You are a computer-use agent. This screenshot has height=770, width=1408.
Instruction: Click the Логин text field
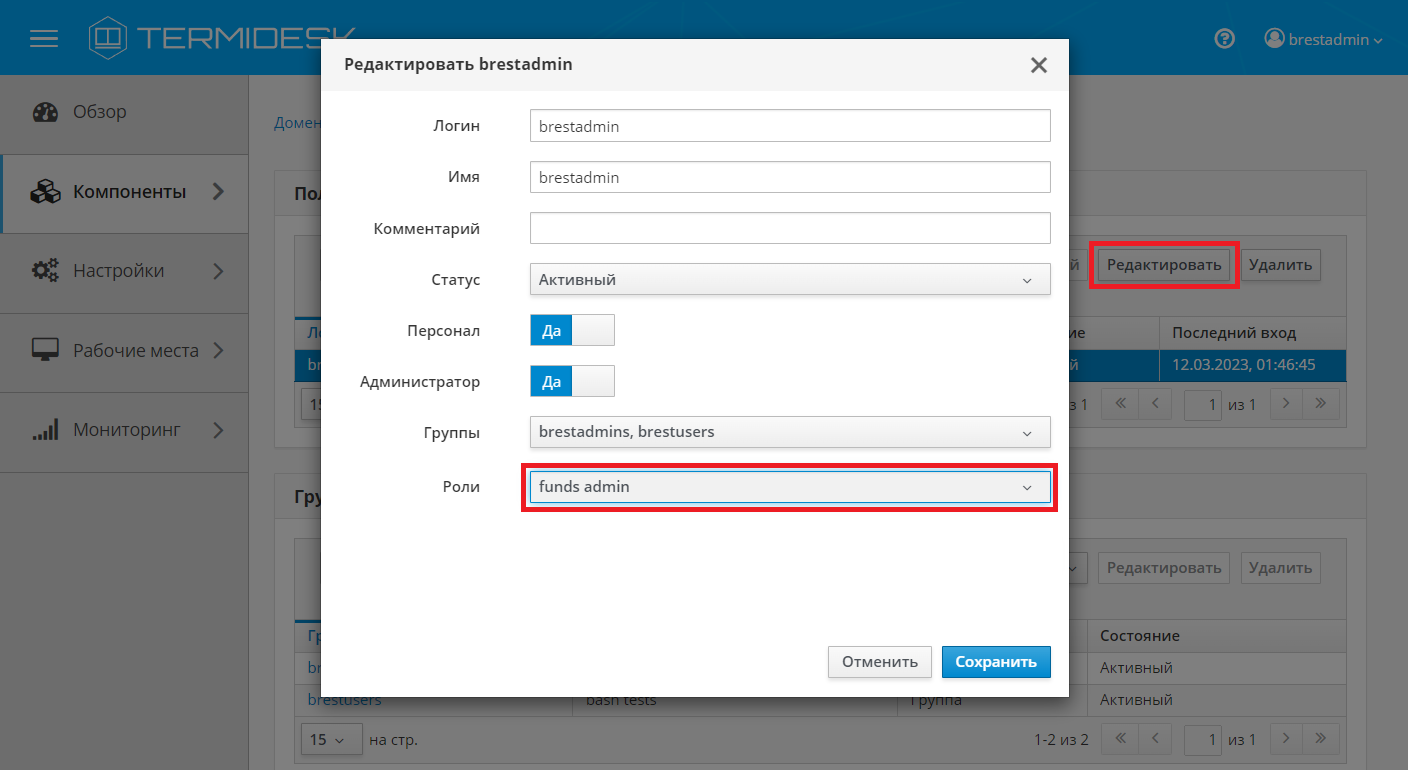pos(790,126)
